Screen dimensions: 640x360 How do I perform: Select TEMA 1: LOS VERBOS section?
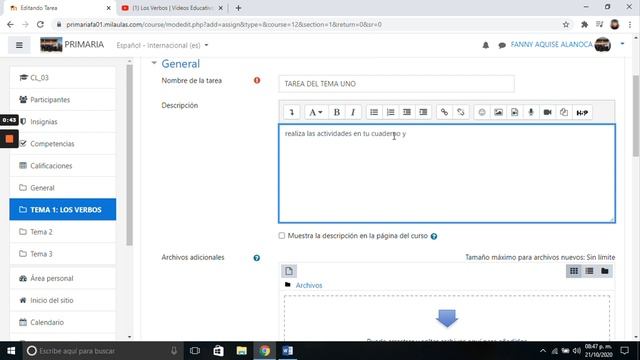pyautogui.click(x=63, y=209)
